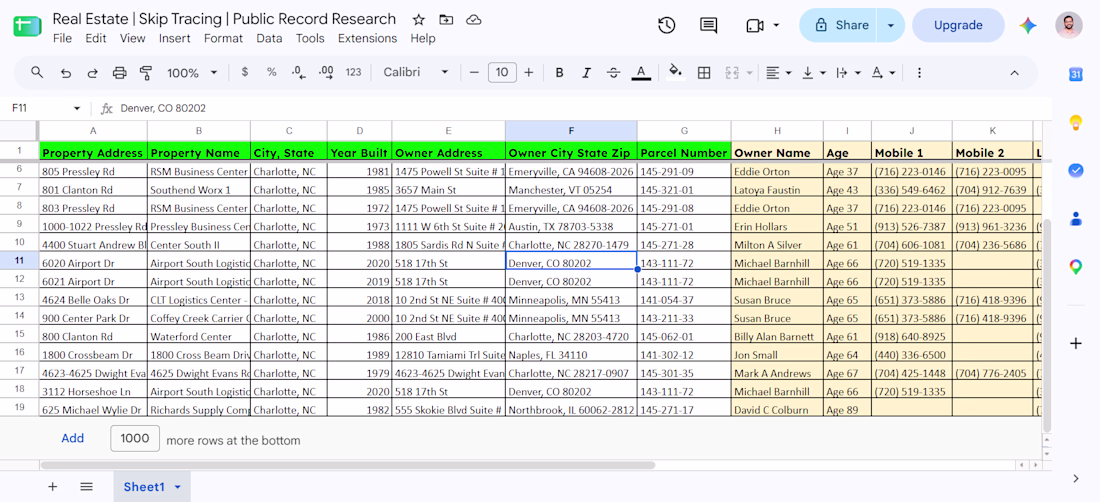Open the Insert menu
This screenshot has width=1100, height=502.
[175, 39]
